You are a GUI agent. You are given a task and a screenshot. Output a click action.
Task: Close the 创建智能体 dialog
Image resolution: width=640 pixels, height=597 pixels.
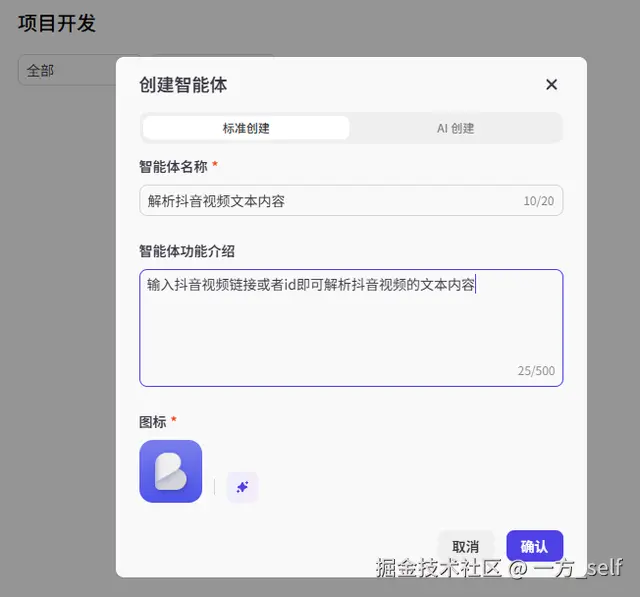pos(551,84)
